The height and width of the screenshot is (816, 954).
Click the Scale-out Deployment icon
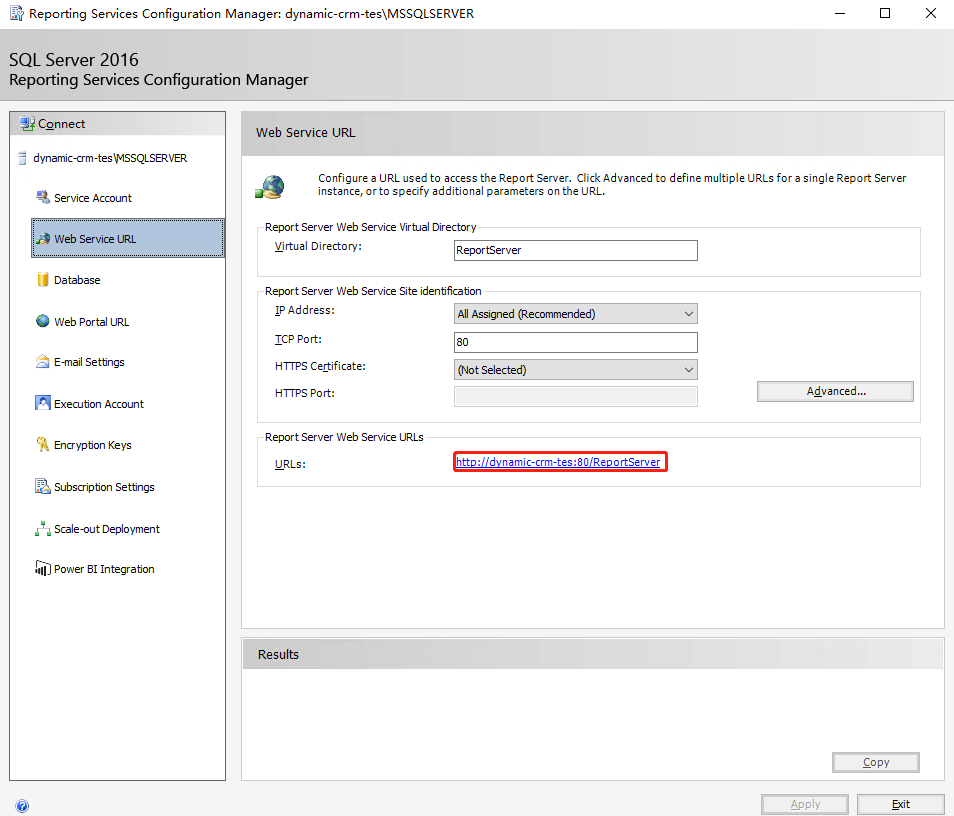pos(43,529)
